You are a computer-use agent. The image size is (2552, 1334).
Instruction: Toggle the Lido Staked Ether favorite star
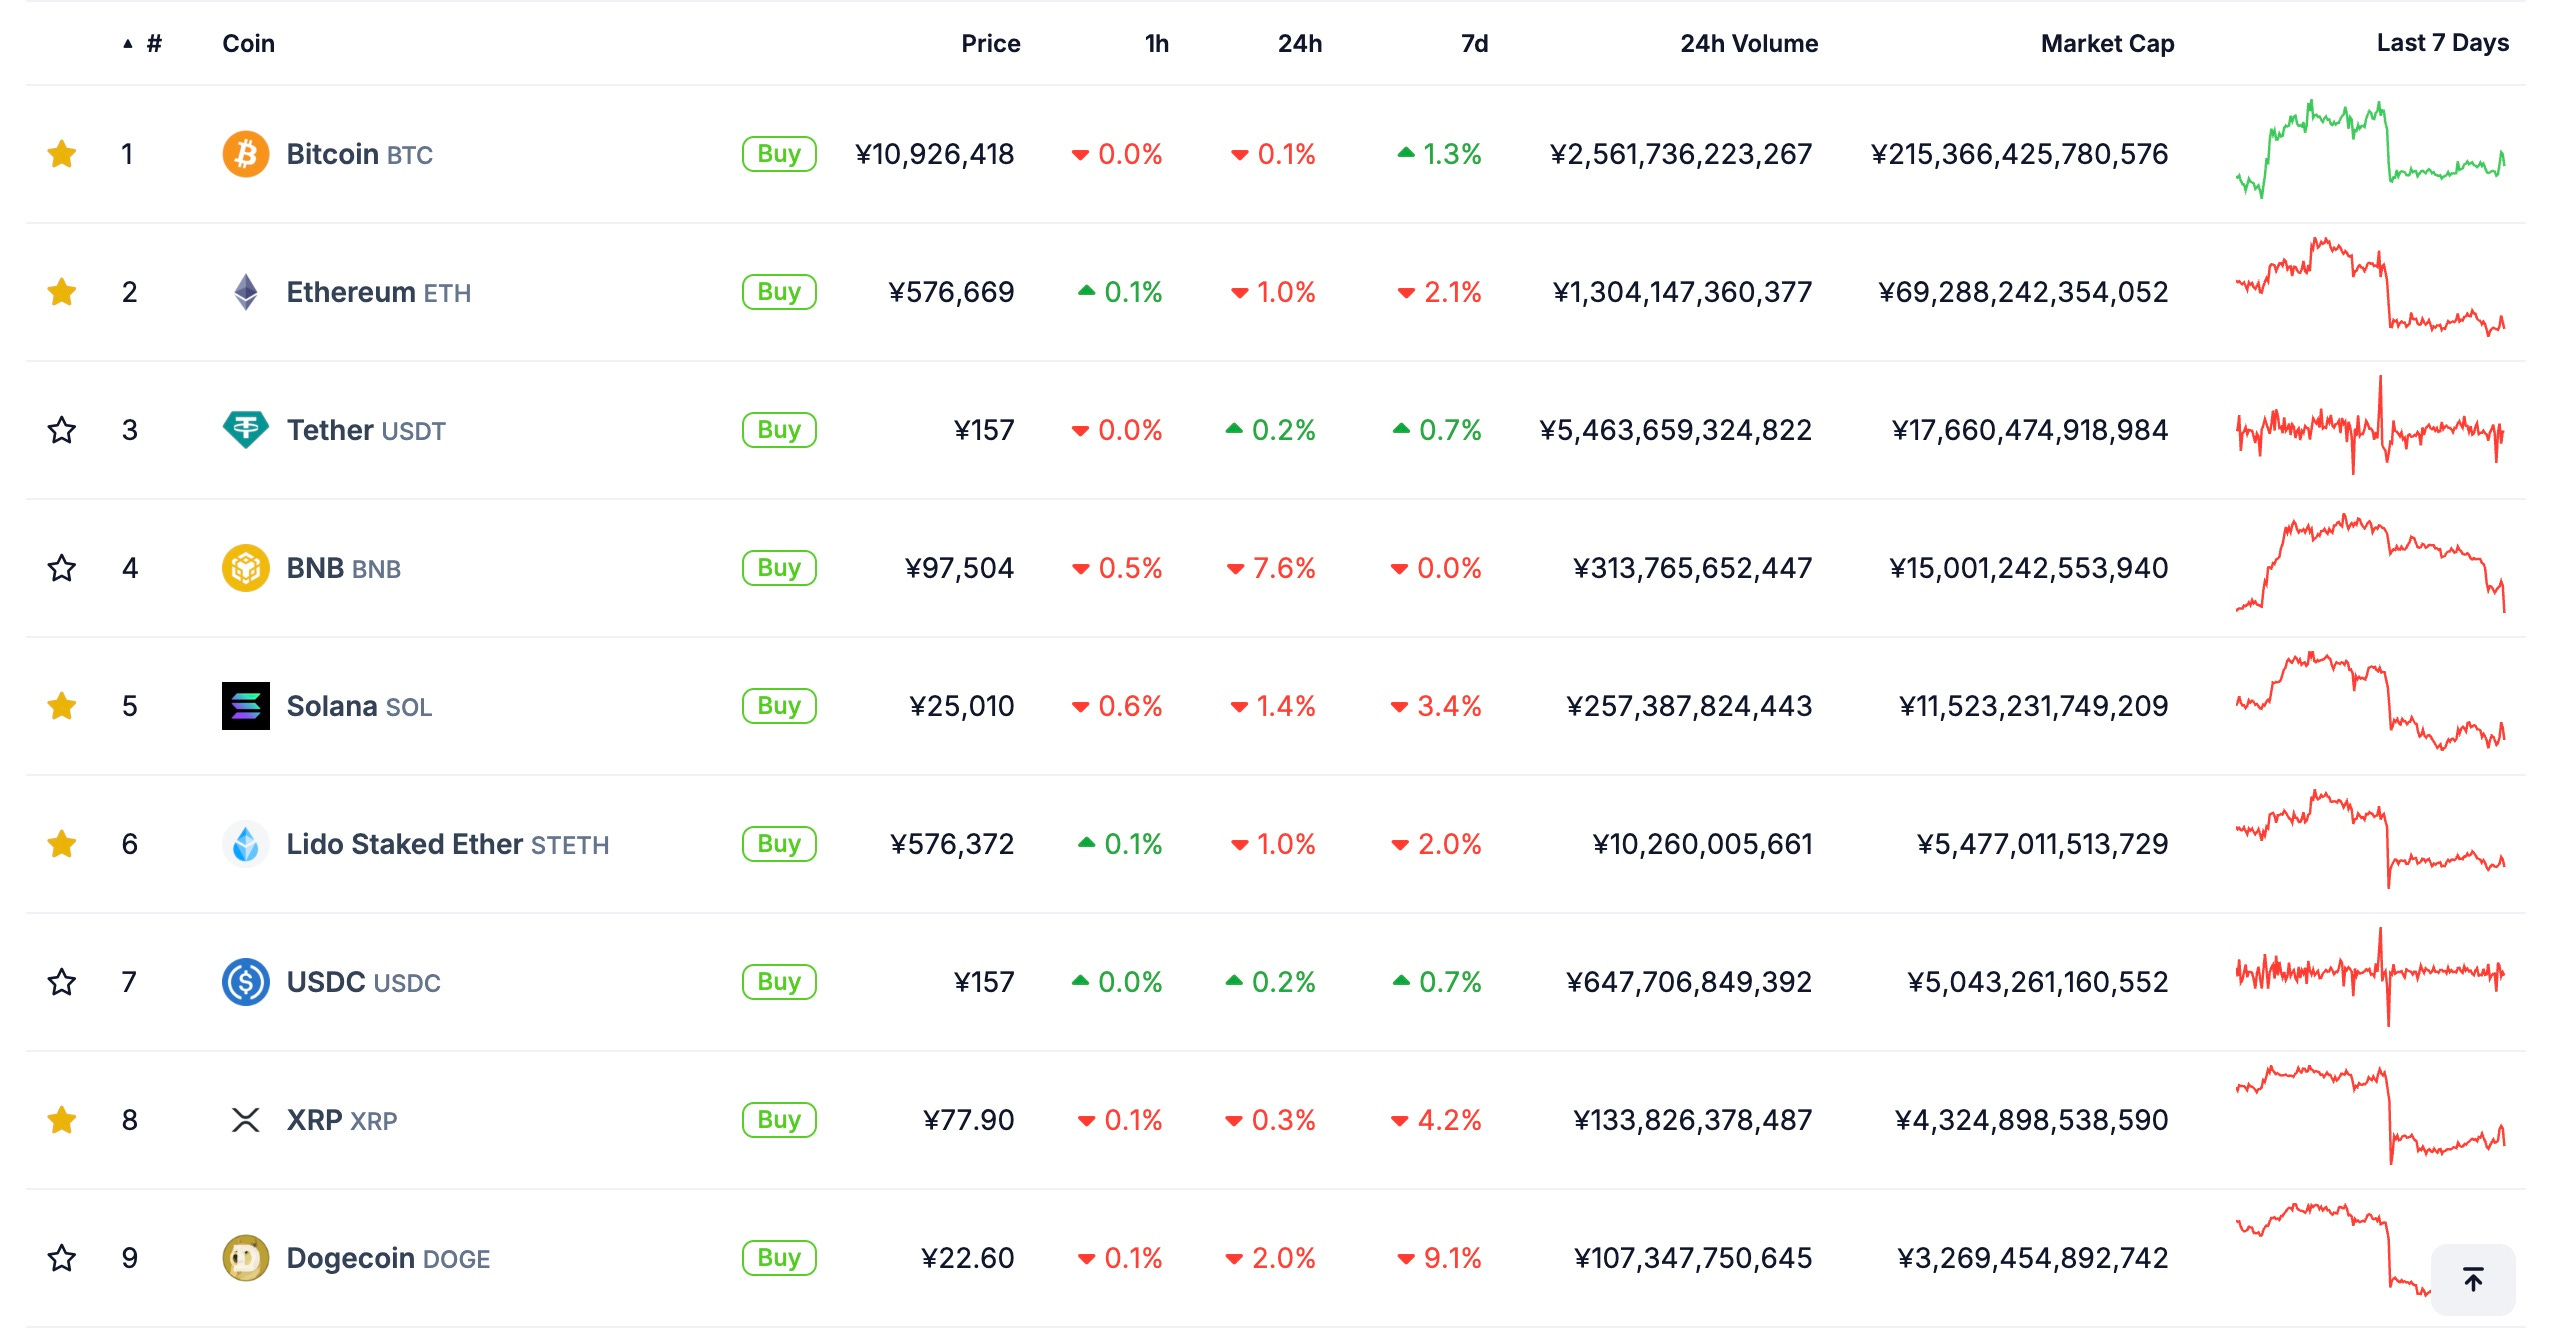click(x=62, y=844)
